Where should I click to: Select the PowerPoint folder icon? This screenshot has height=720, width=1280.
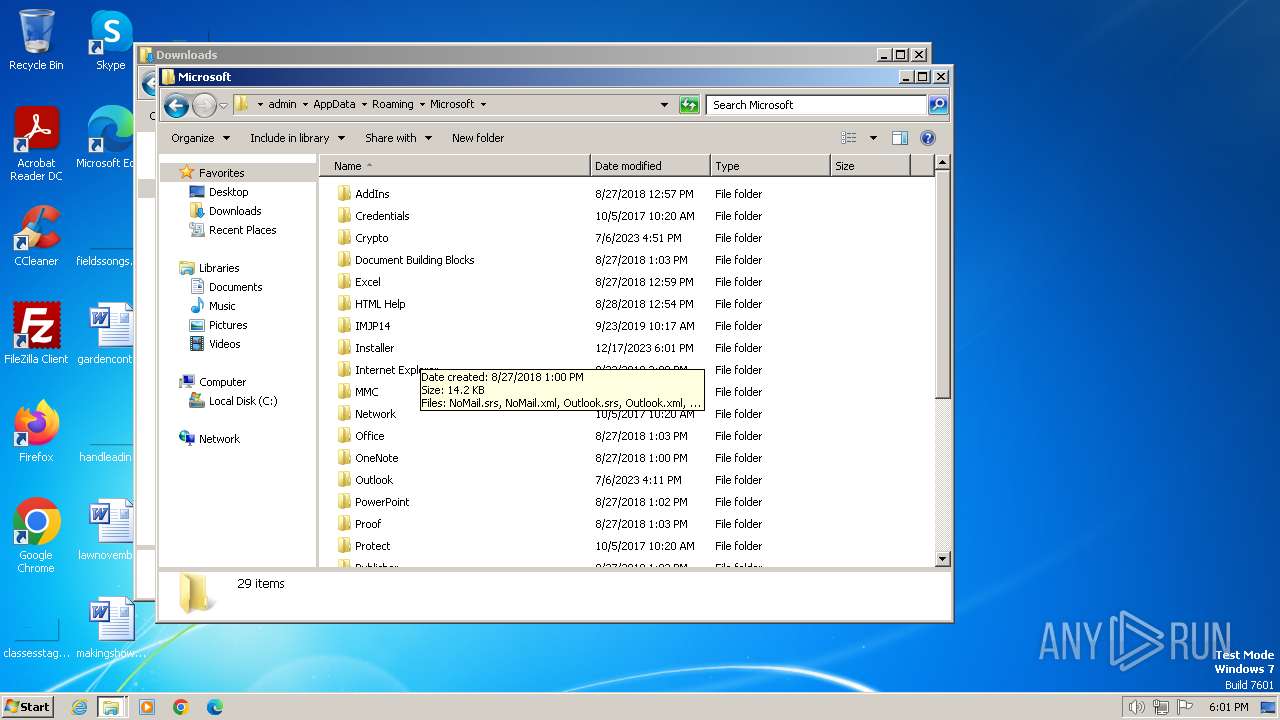[344, 502]
